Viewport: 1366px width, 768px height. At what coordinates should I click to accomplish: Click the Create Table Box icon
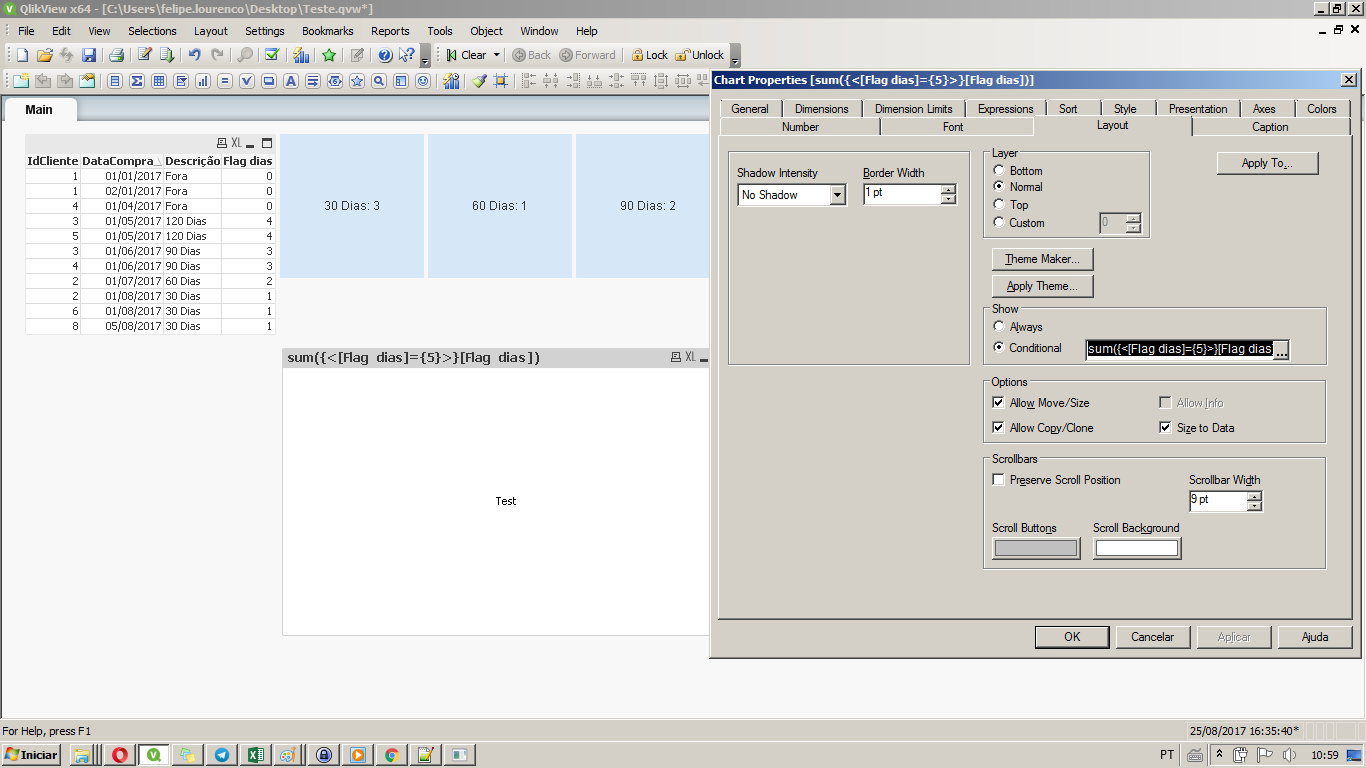click(159, 81)
